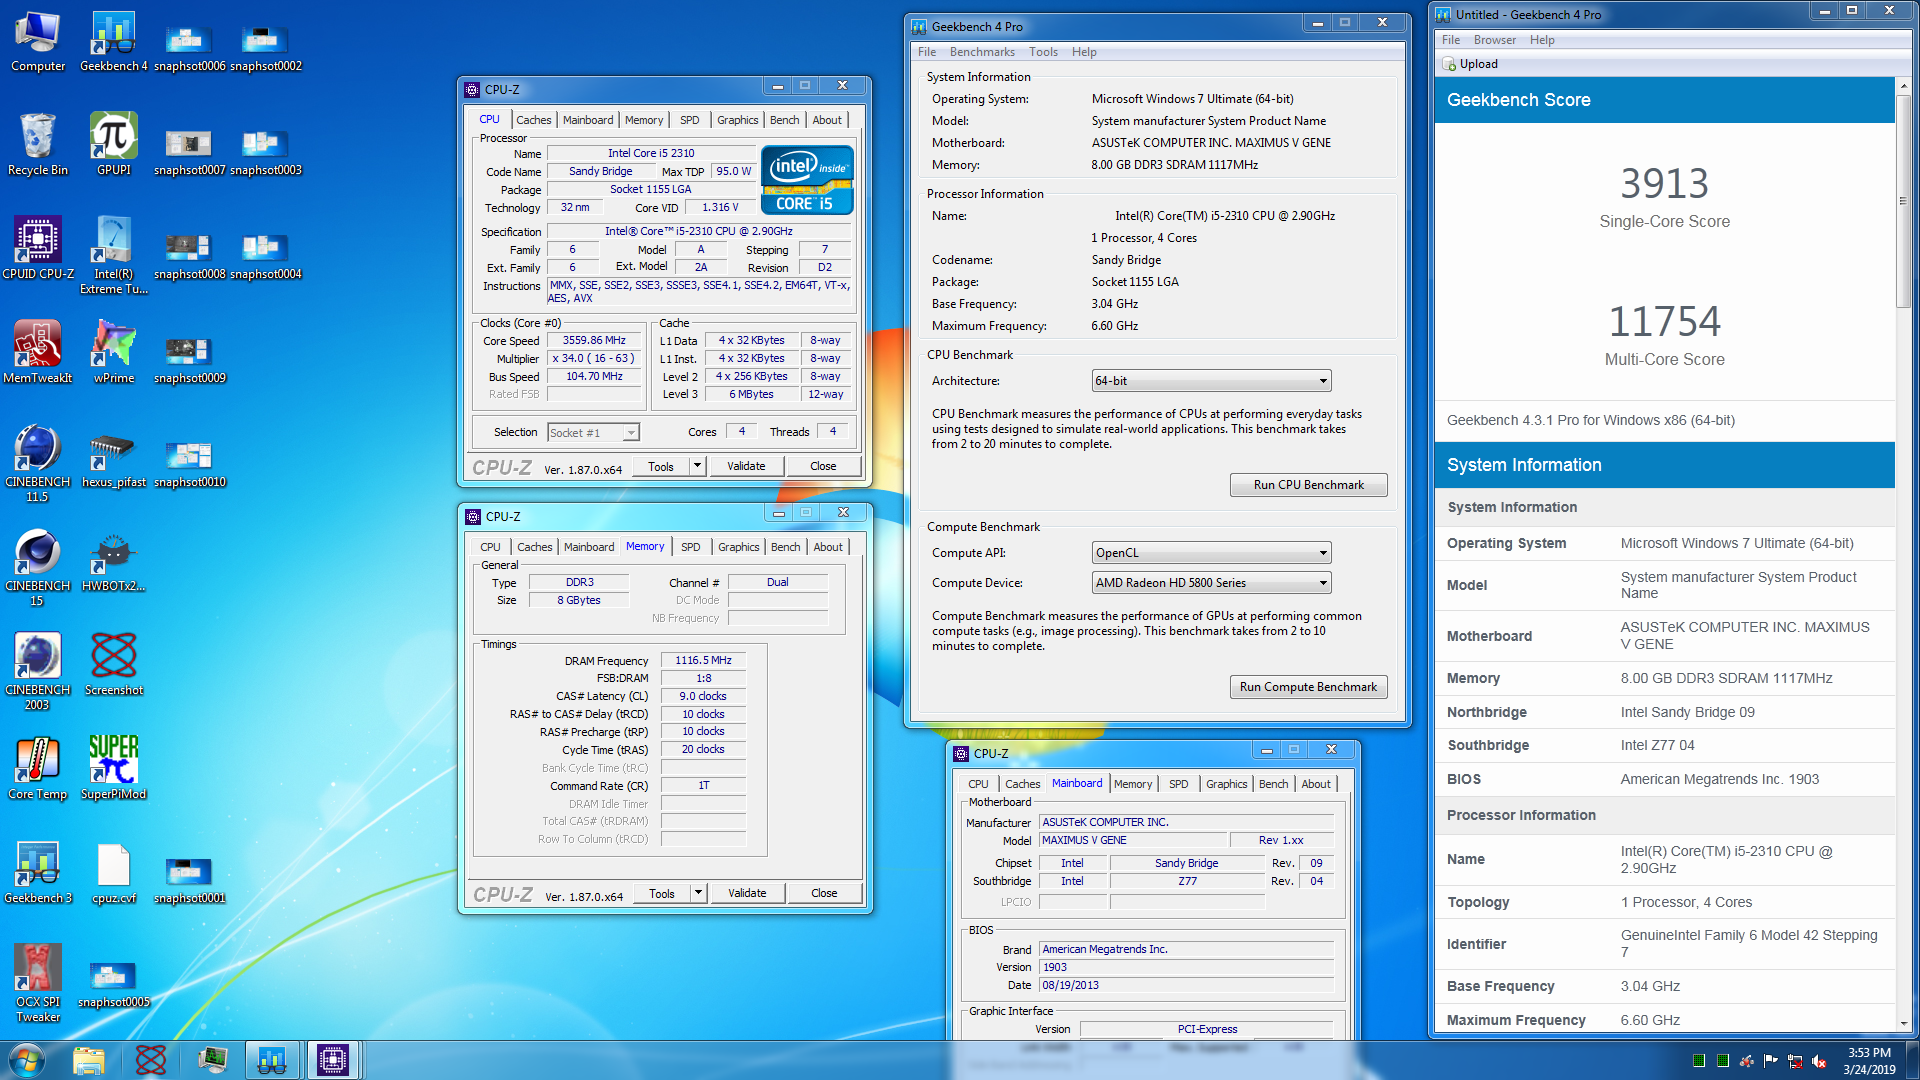This screenshot has width=1920, height=1080.
Task: Click the Upload icon in Geekbench results
Action: click(x=1449, y=64)
